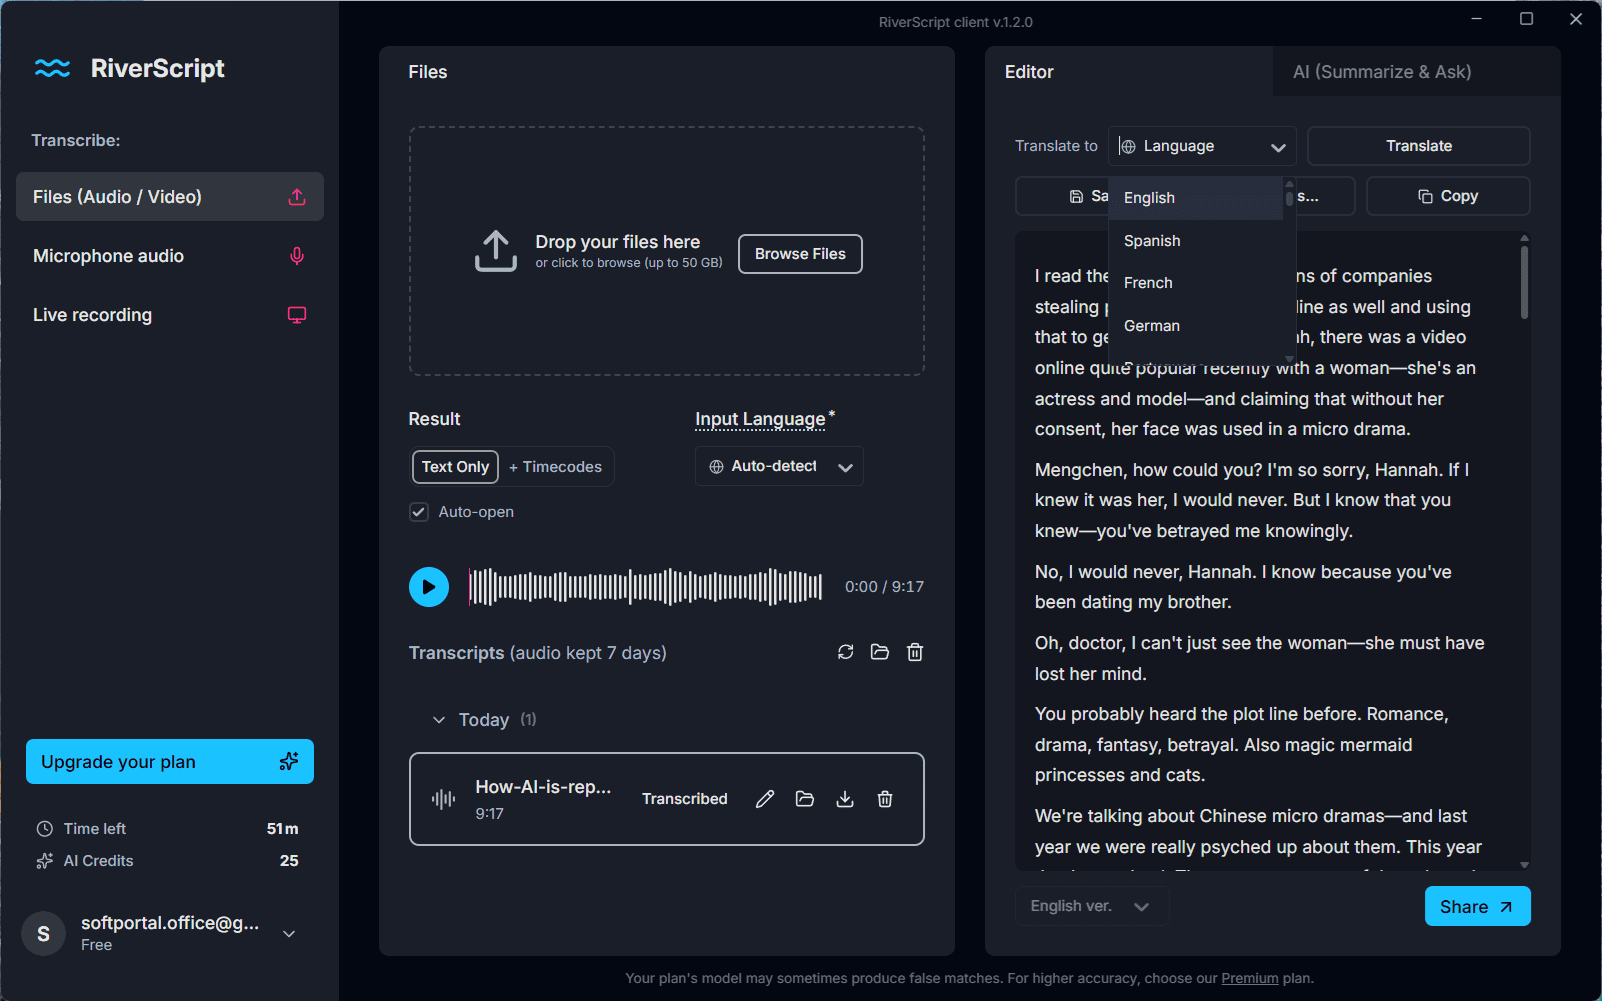The width and height of the screenshot is (1602, 1001).
Task: Click the Browse Files button
Action: point(800,254)
